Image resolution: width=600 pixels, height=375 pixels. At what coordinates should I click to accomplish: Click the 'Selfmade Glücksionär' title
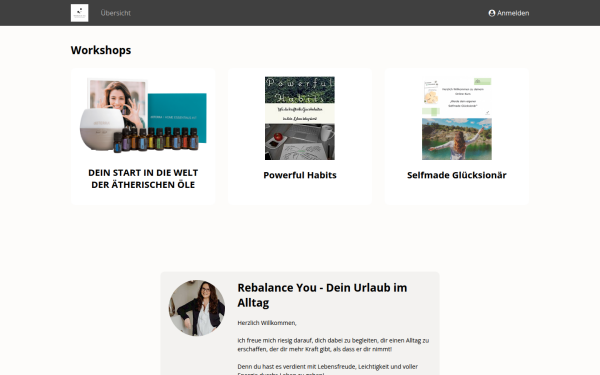[x=457, y=175]
